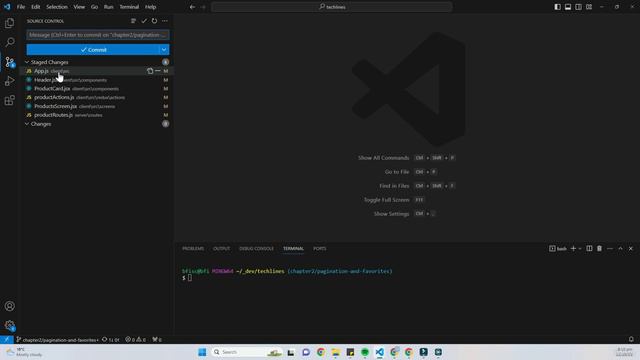Click the commit checkmark in Source Control header
The height and width of the screenshot is (360, 640).
[x=144, y=21]
